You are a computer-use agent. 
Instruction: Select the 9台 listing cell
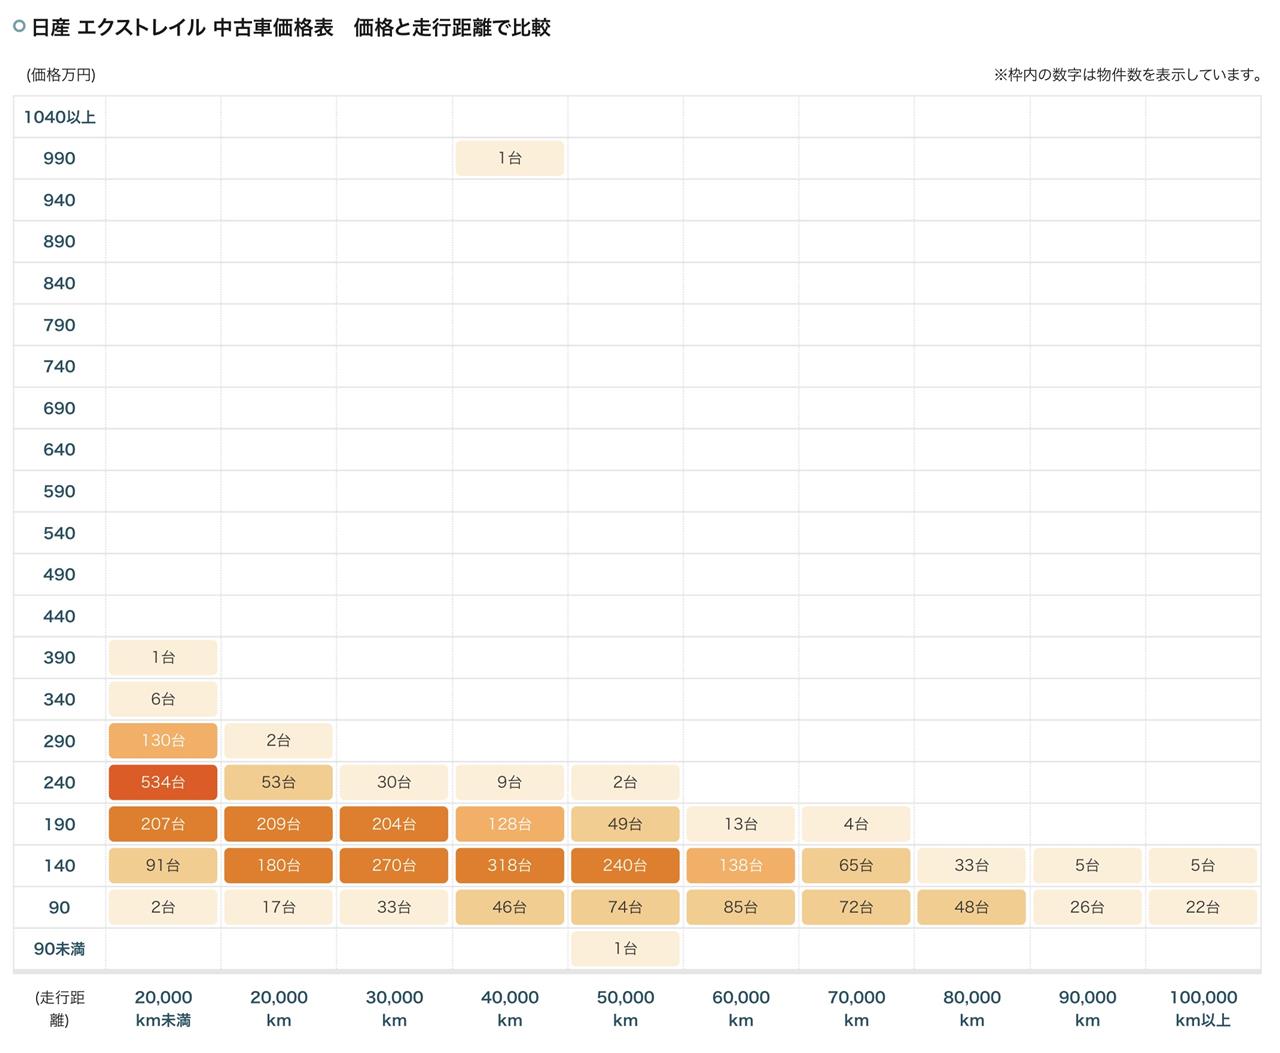click(x=510, y=782)
